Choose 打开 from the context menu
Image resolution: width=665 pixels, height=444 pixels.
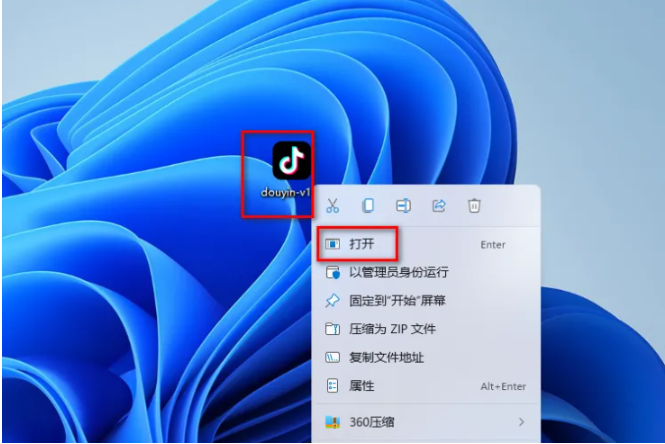click(x=426, y=244)
